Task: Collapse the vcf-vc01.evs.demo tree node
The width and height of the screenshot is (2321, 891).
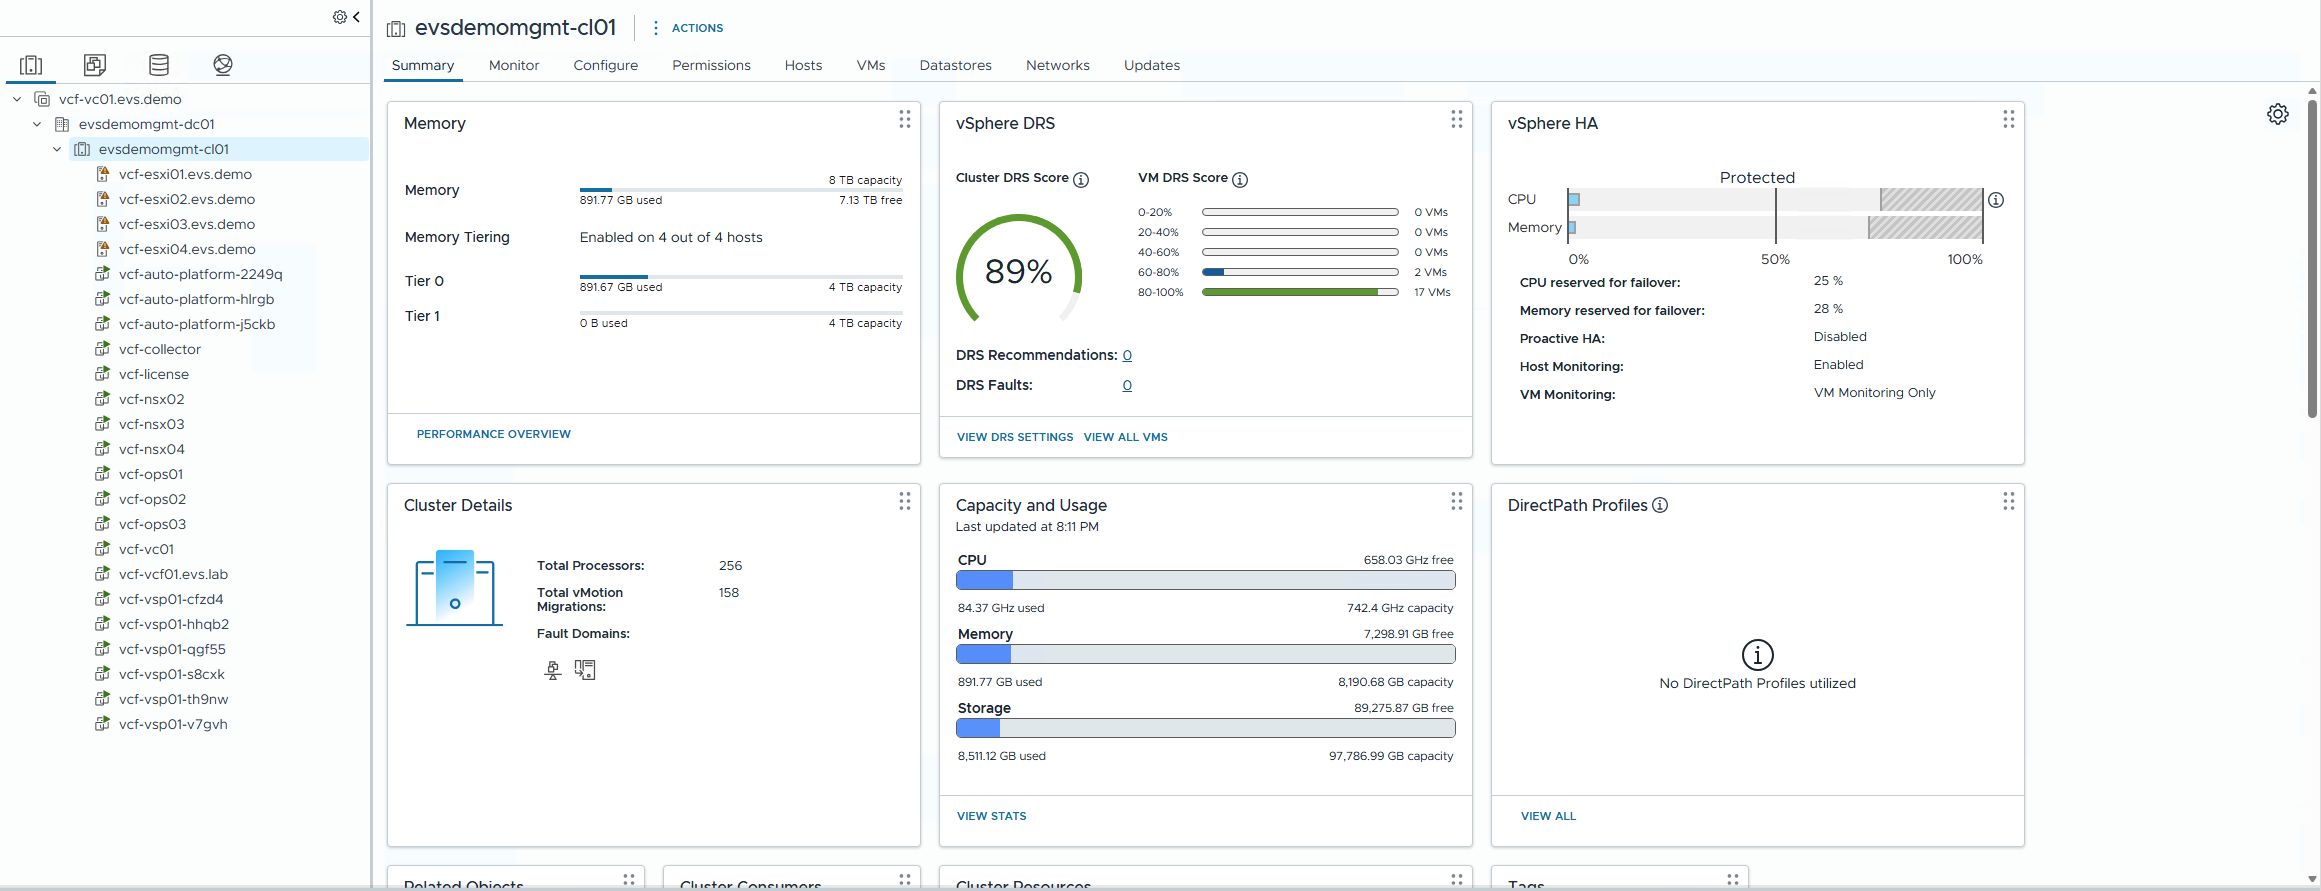Action: click(17, 99)
